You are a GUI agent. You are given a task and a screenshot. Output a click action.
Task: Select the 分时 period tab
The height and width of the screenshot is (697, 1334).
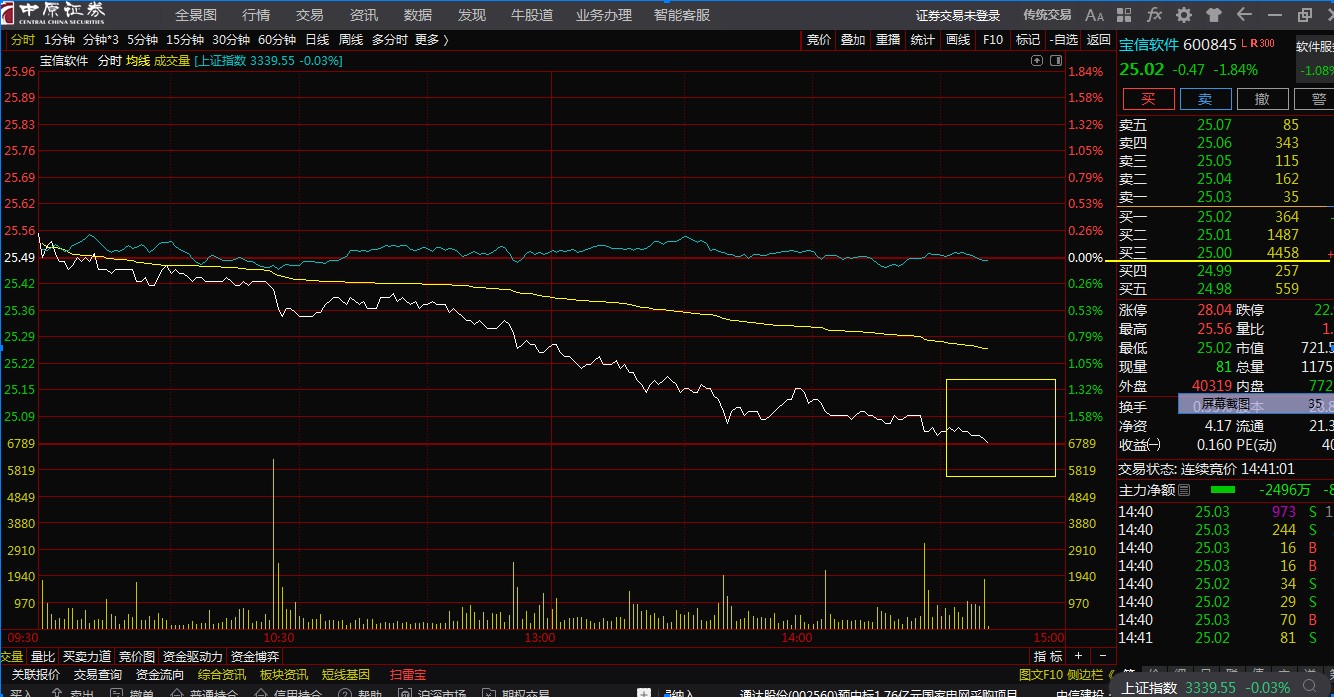click(23, 40)
